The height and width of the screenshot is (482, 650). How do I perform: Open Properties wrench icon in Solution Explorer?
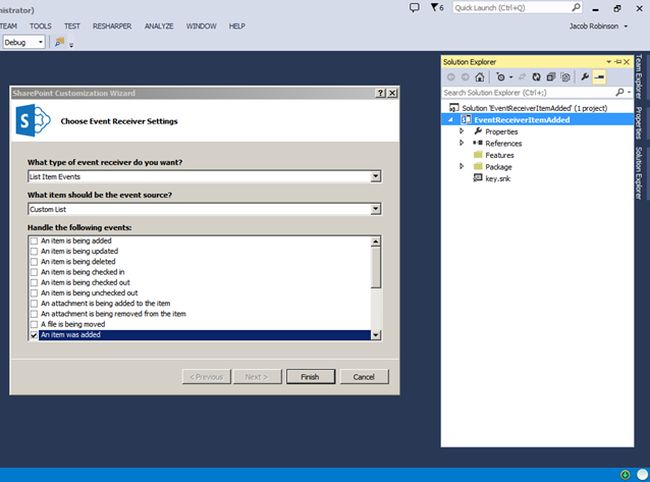(x=585, y=77)
